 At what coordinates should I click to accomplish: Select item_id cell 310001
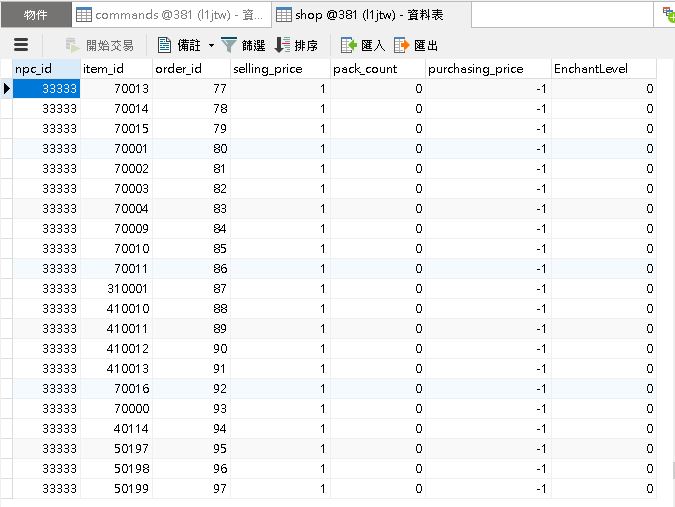(116, 288)
